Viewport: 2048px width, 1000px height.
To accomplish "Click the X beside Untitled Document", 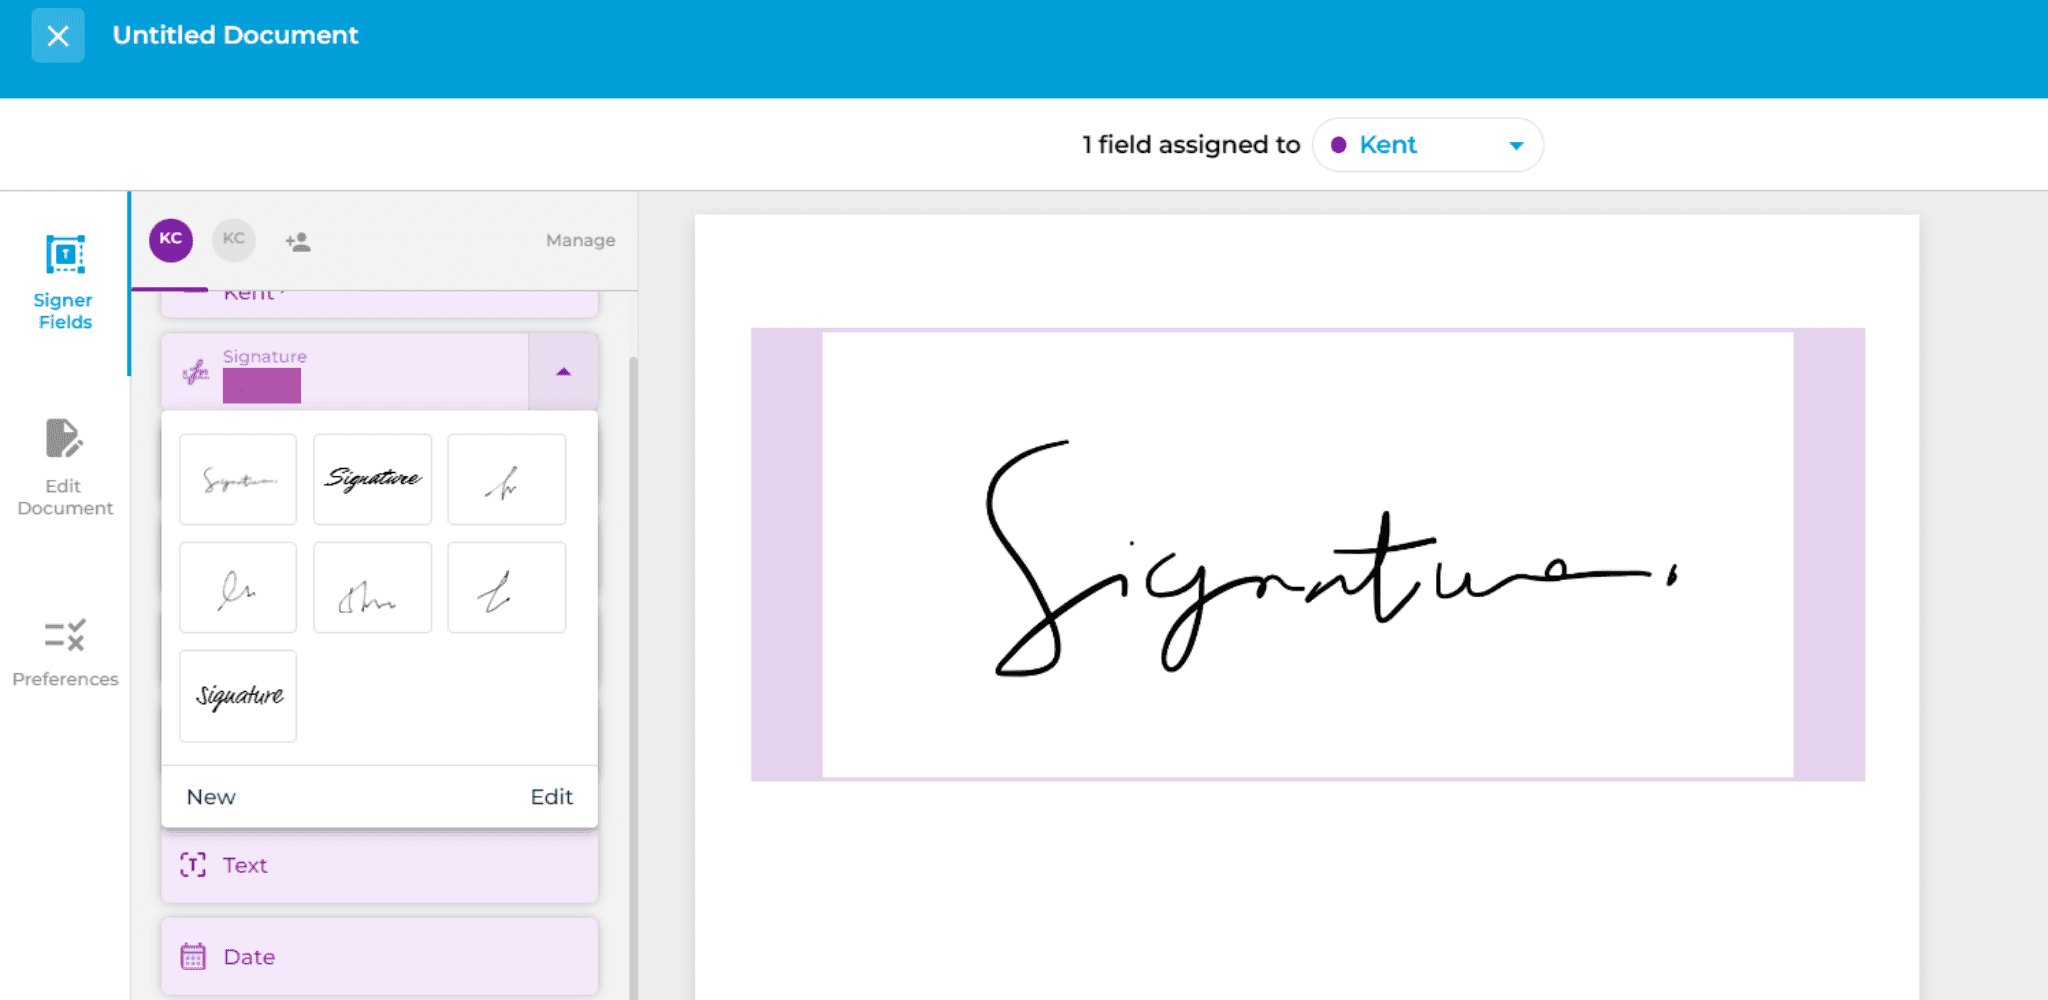I will click(x=58, y=36).
